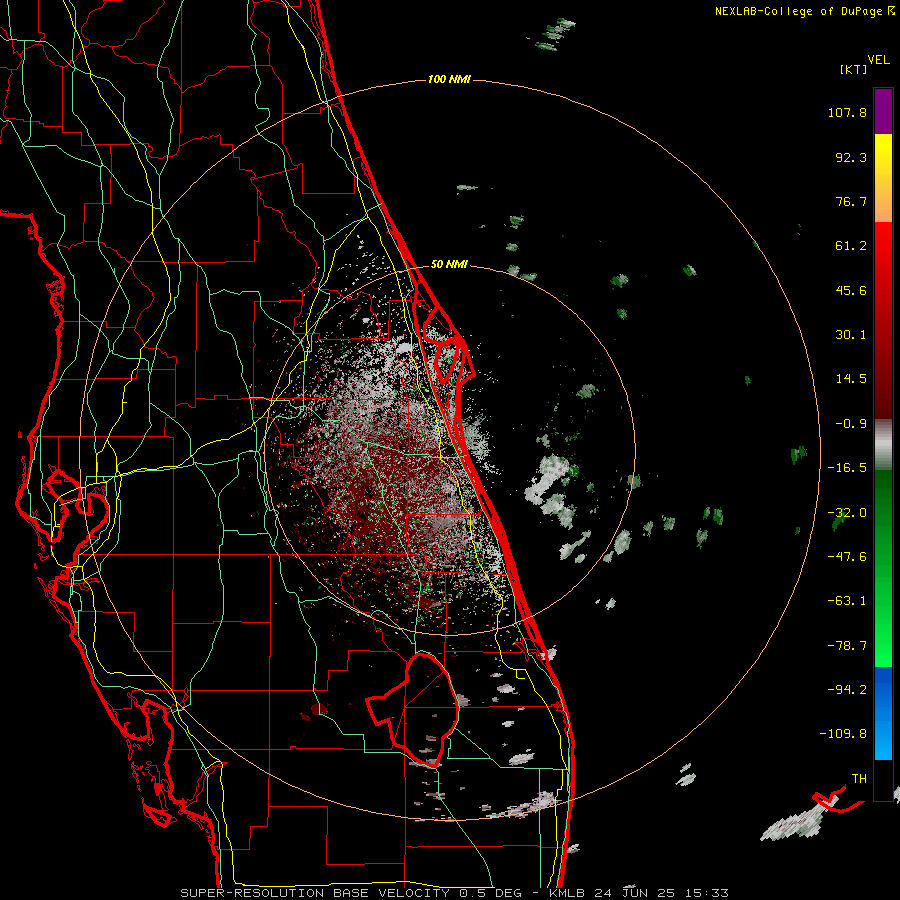Click the 30.1 velocity scale value
The image size is (900, 900).
click(x=851, y=335)
